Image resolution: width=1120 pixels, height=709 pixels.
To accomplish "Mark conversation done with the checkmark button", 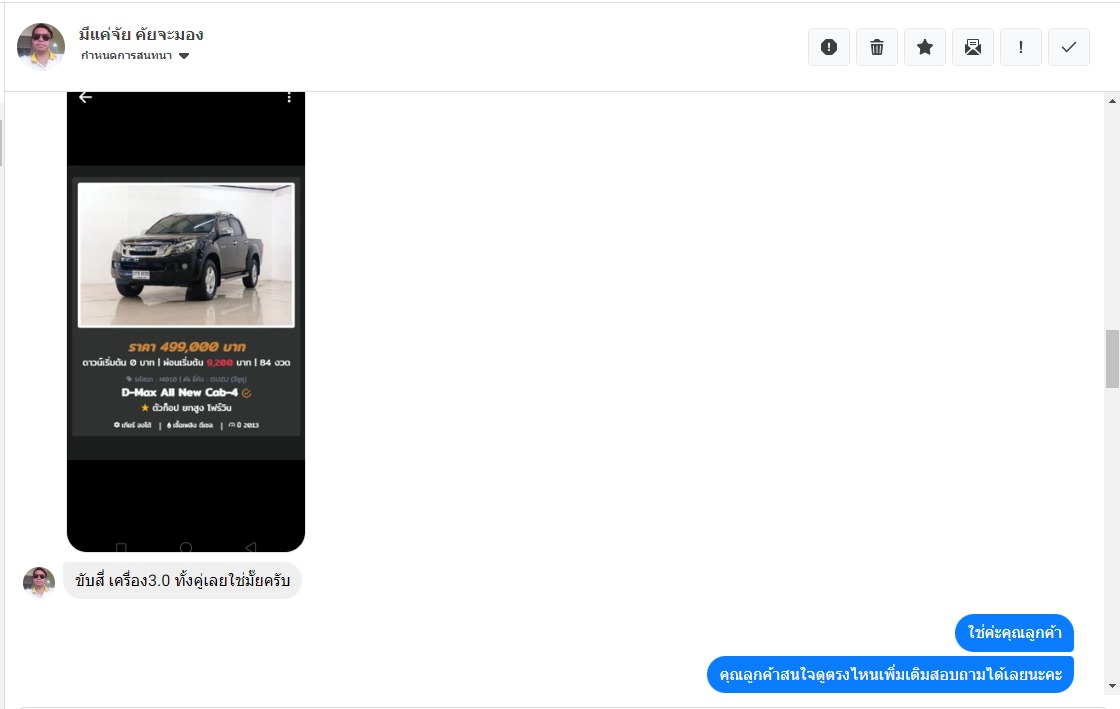I will click(1069, 47).
